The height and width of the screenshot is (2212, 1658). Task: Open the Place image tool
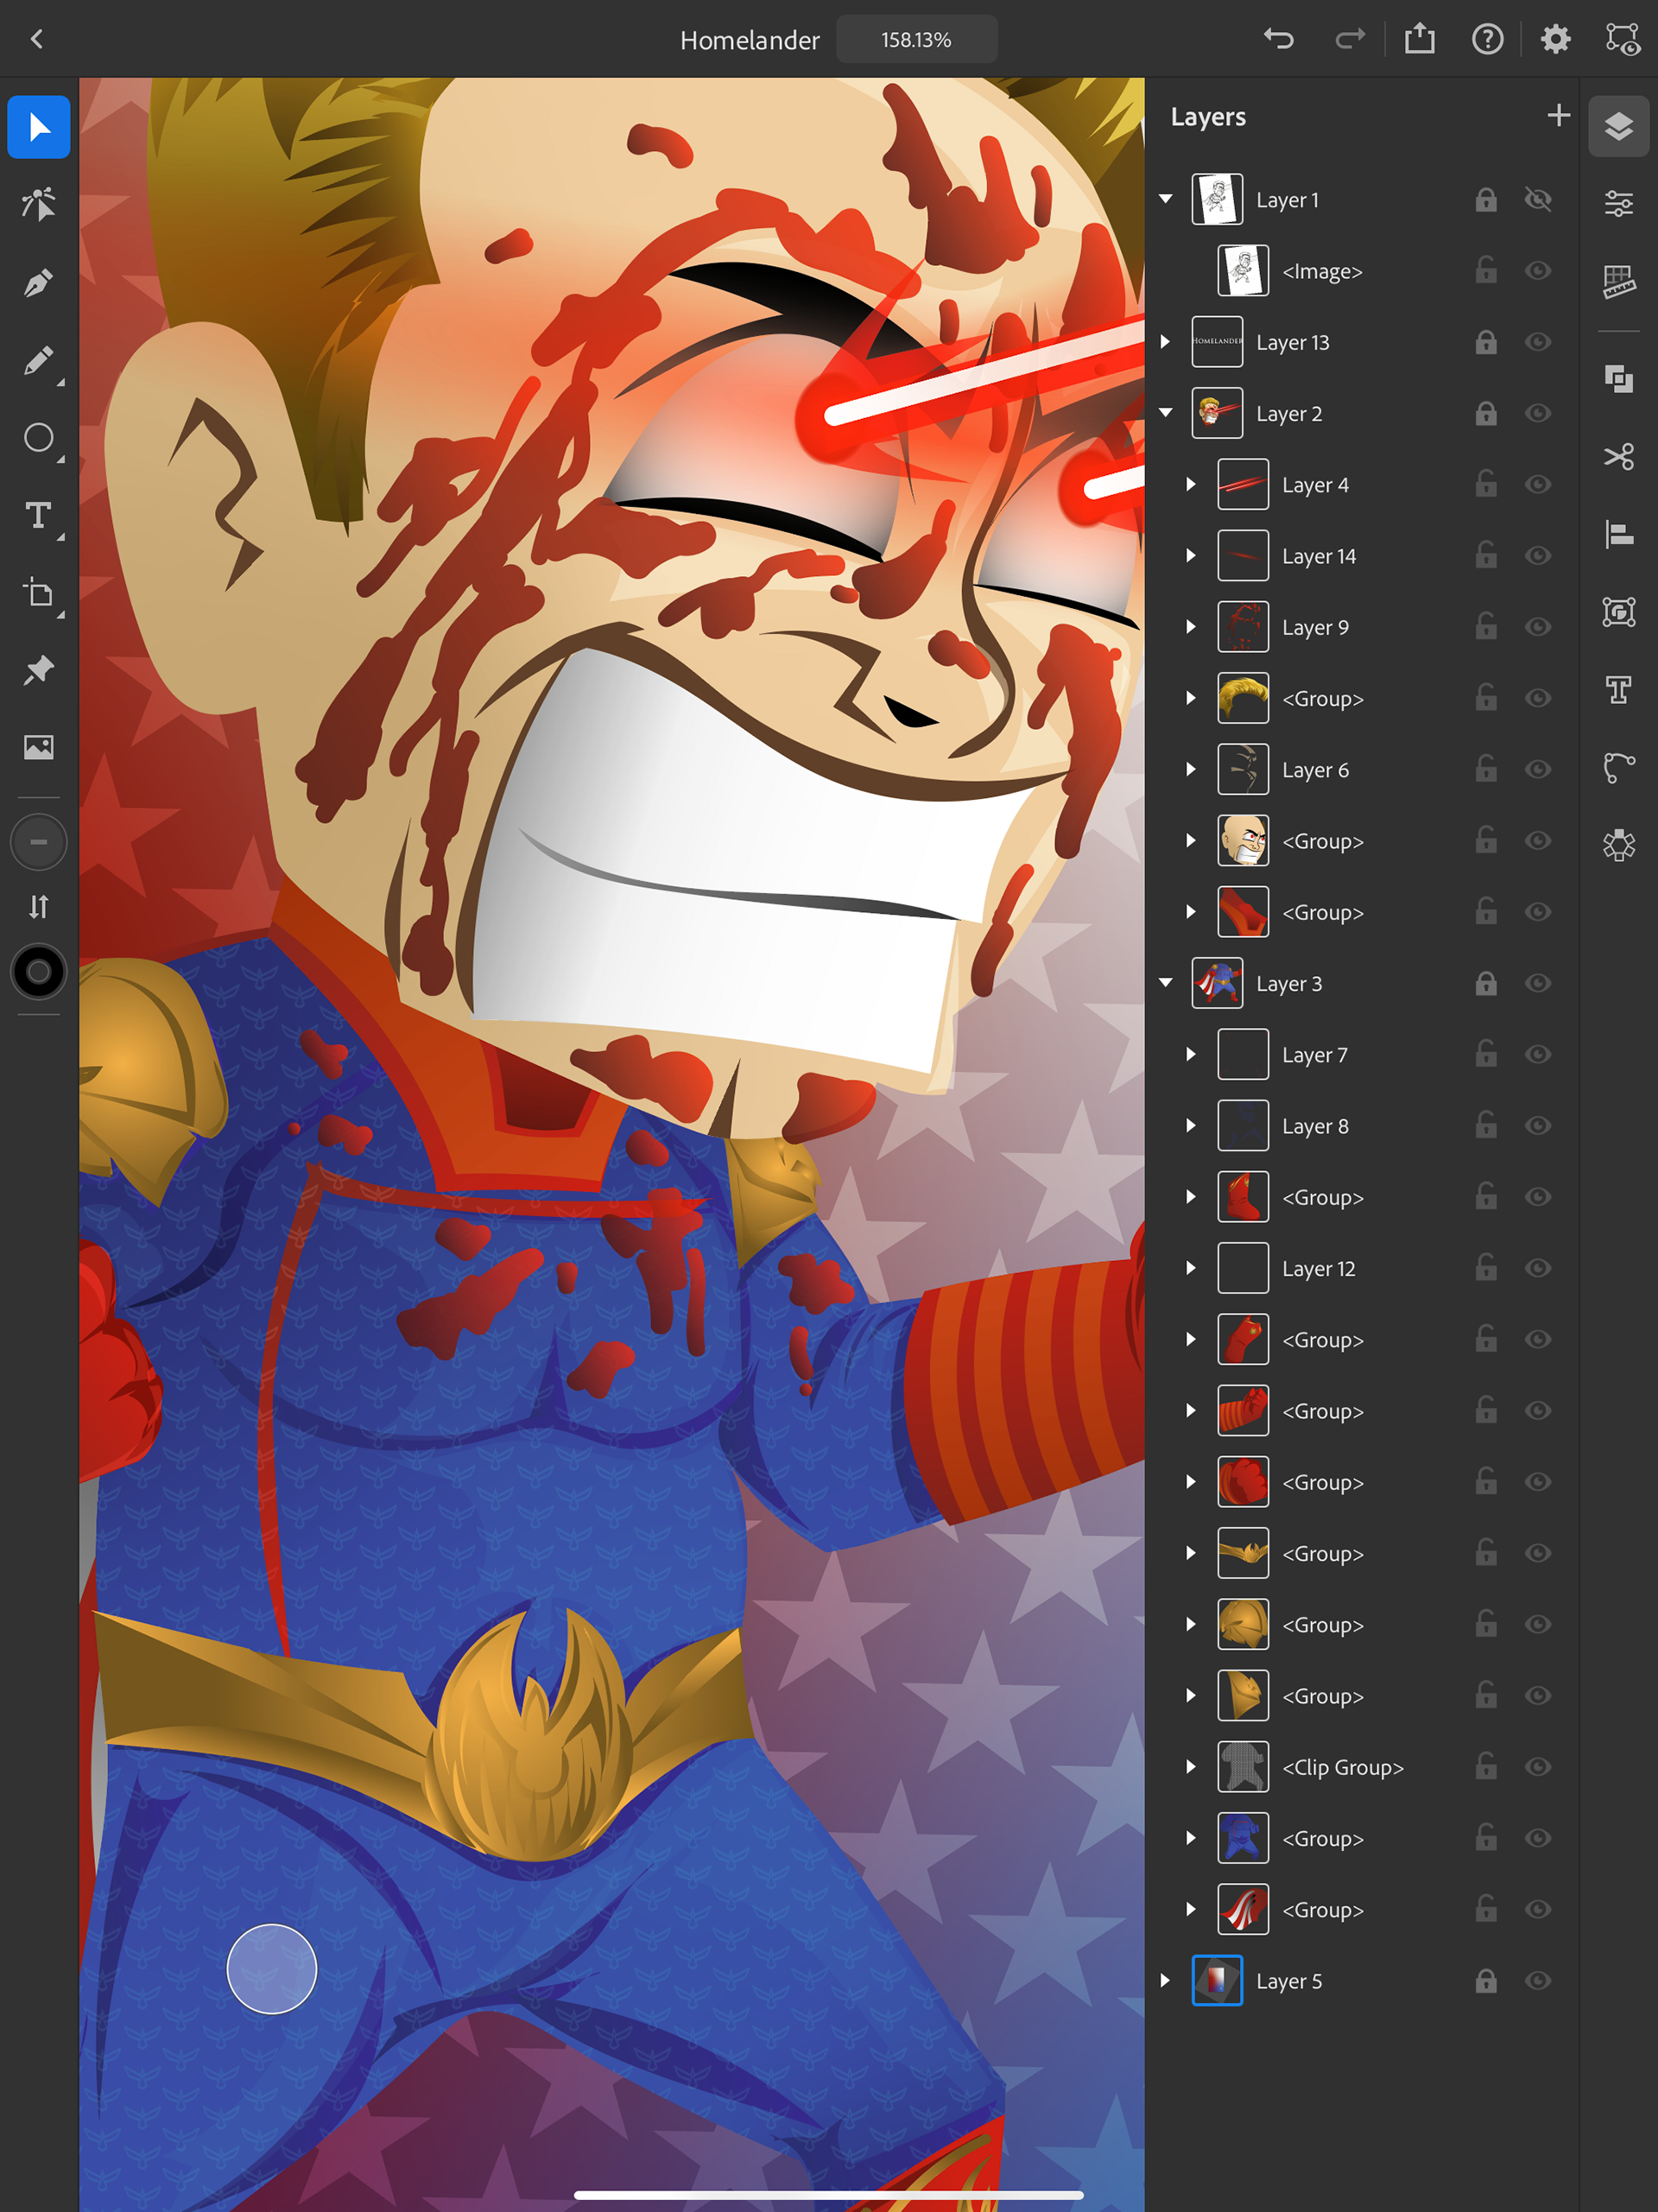(38, 747)
